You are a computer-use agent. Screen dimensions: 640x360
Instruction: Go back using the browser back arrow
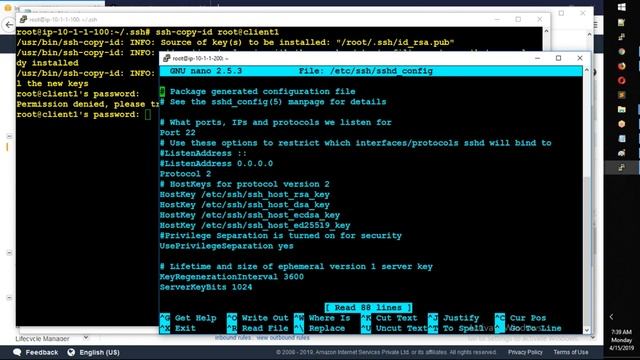(x=9, y=24)
